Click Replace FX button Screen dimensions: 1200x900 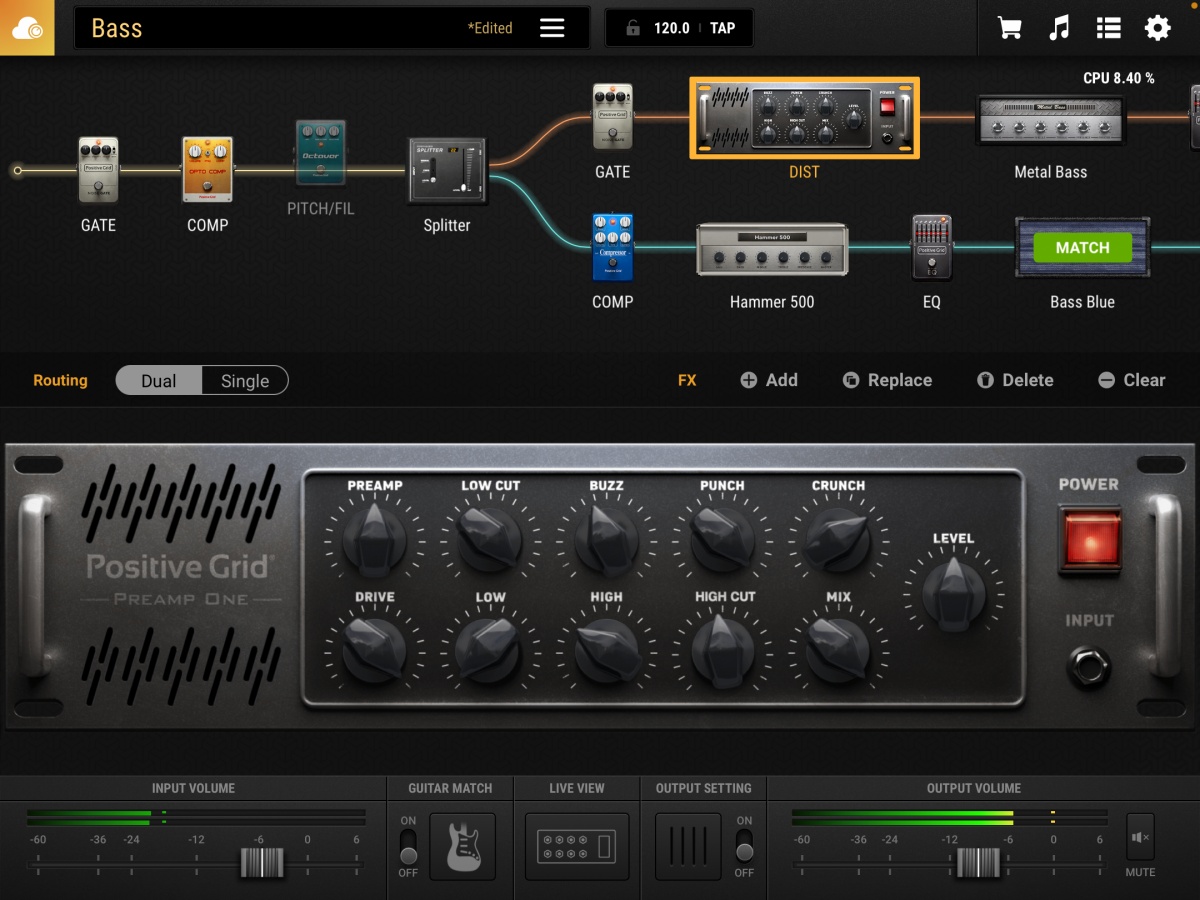(887, 380)
